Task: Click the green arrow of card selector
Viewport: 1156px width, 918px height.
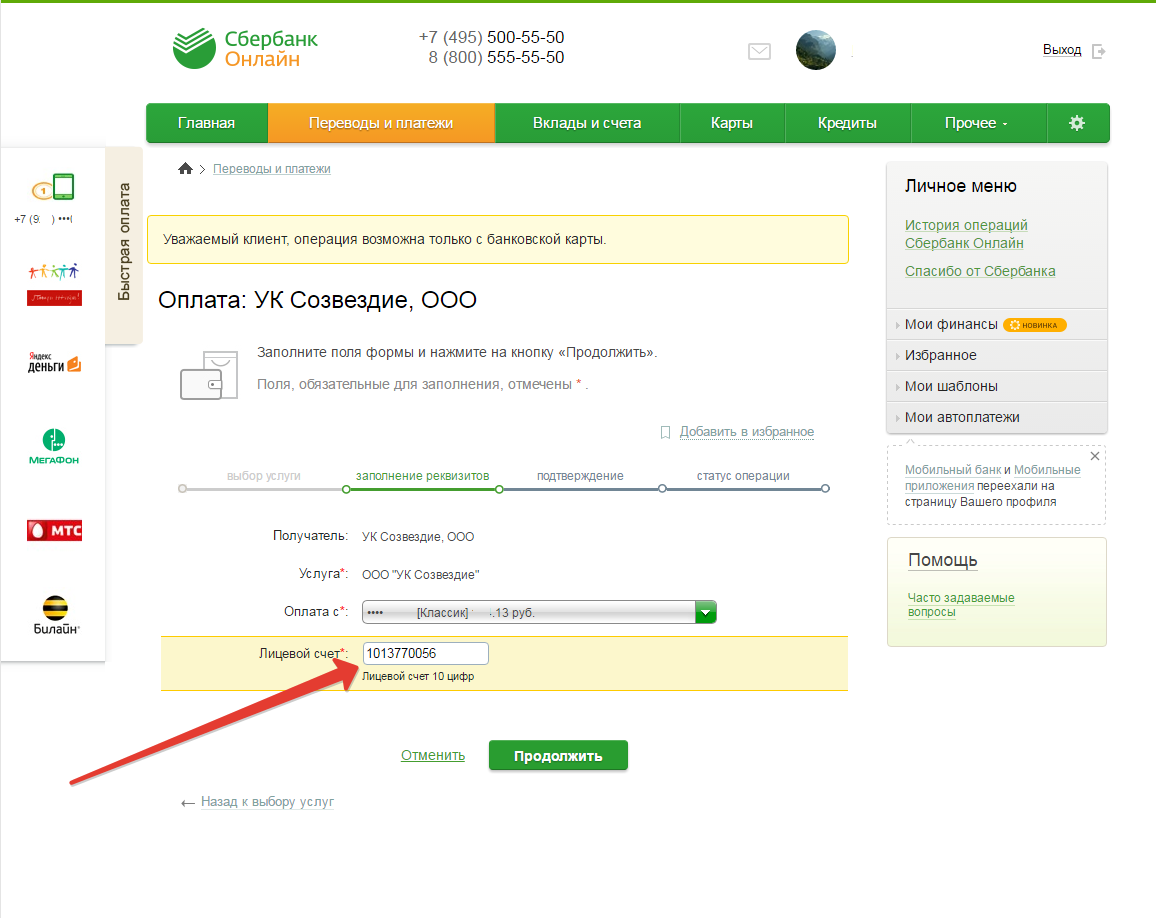Action: pyautogui.click(x=706, y=612)
